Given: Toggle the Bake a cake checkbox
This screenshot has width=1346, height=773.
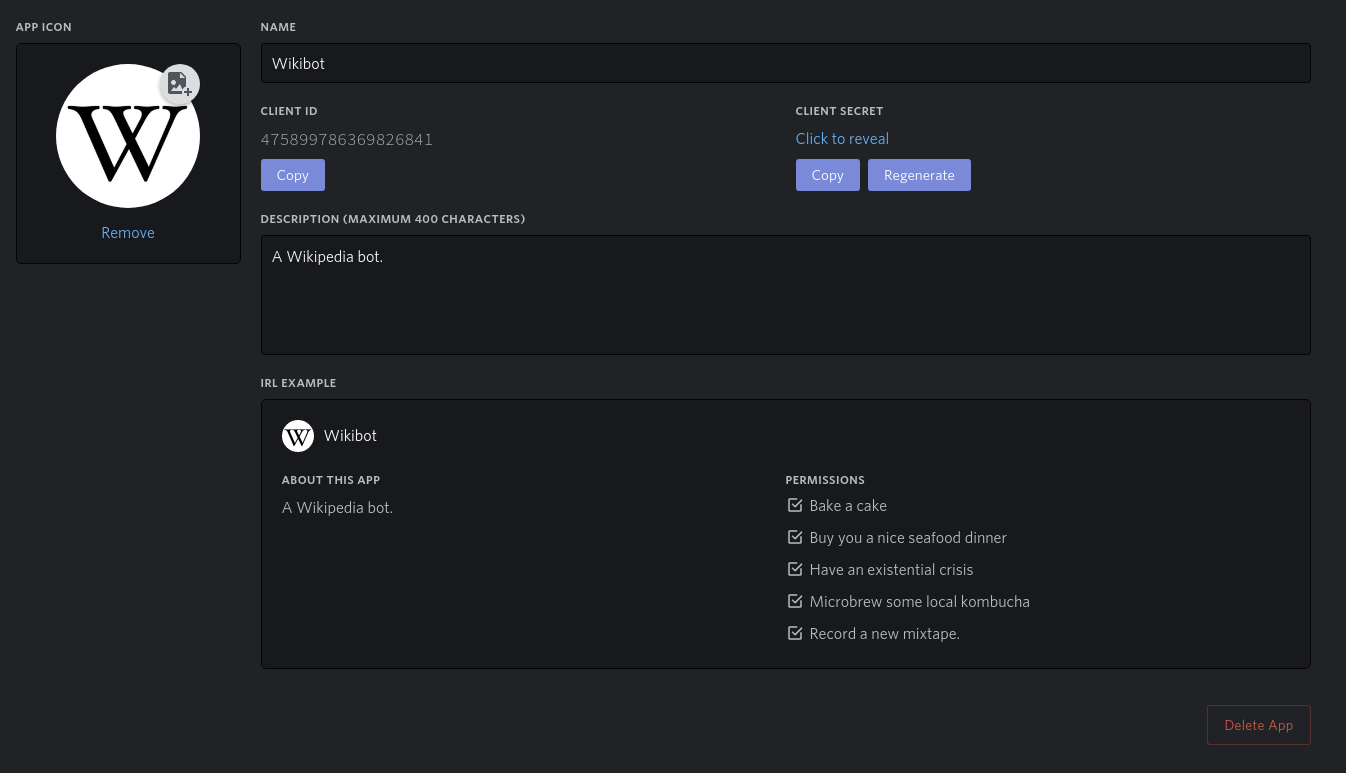Looking at the screenshot, I should click(x=795, y=506).
